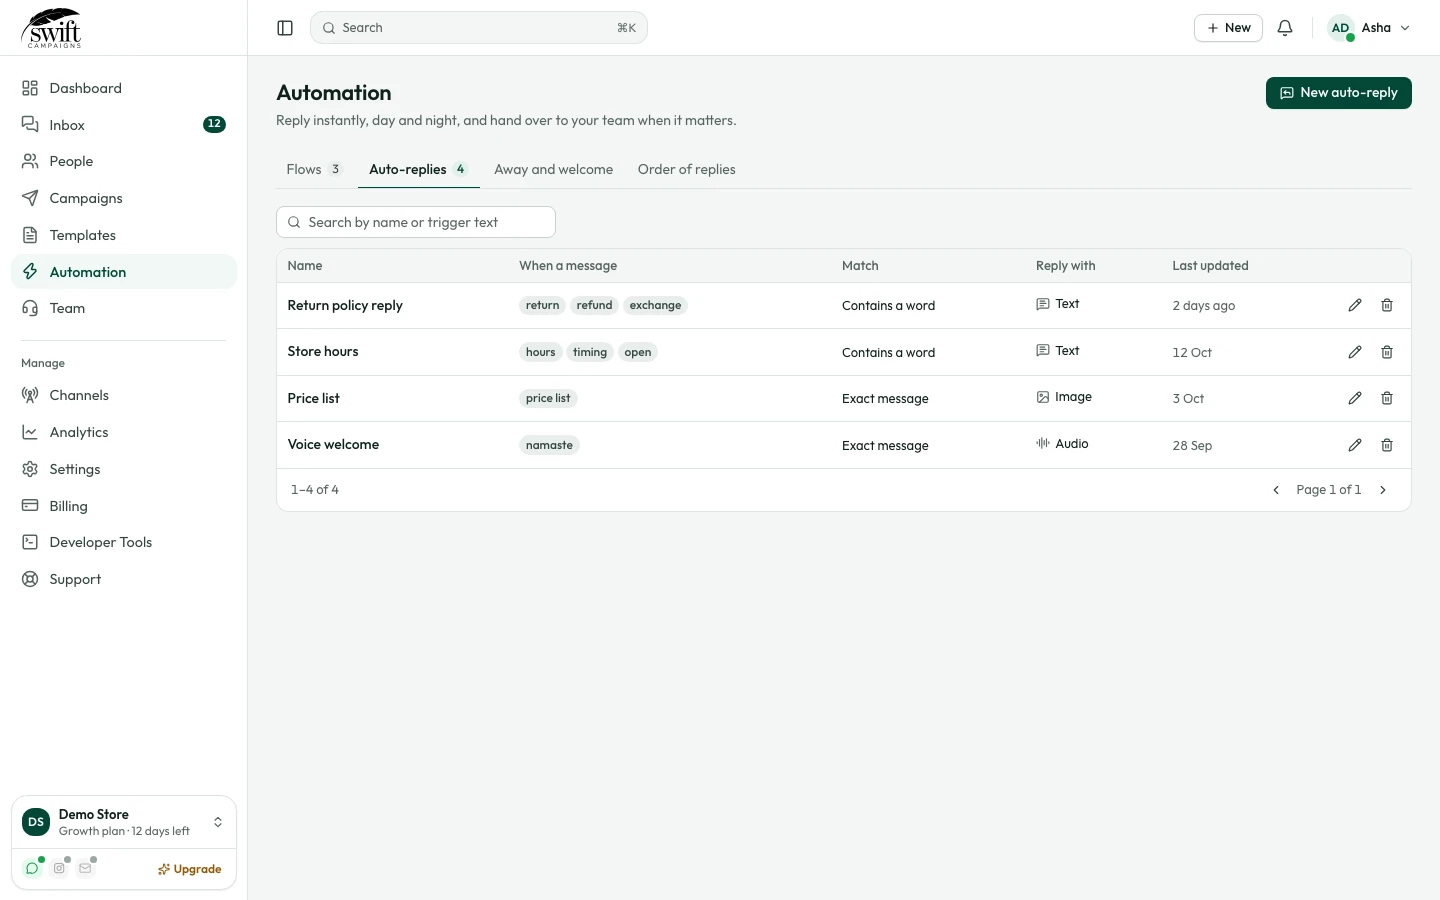Click the Instagram channel status icon
1440x900 pixels.
pos(59,868)
